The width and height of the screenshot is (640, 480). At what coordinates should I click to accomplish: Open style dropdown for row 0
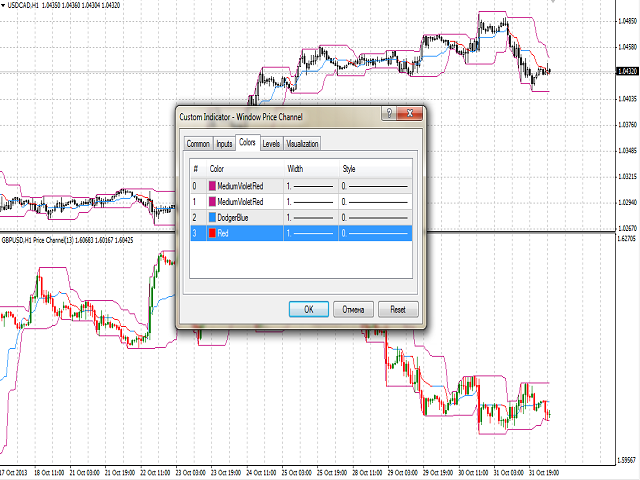click(376, 186)
